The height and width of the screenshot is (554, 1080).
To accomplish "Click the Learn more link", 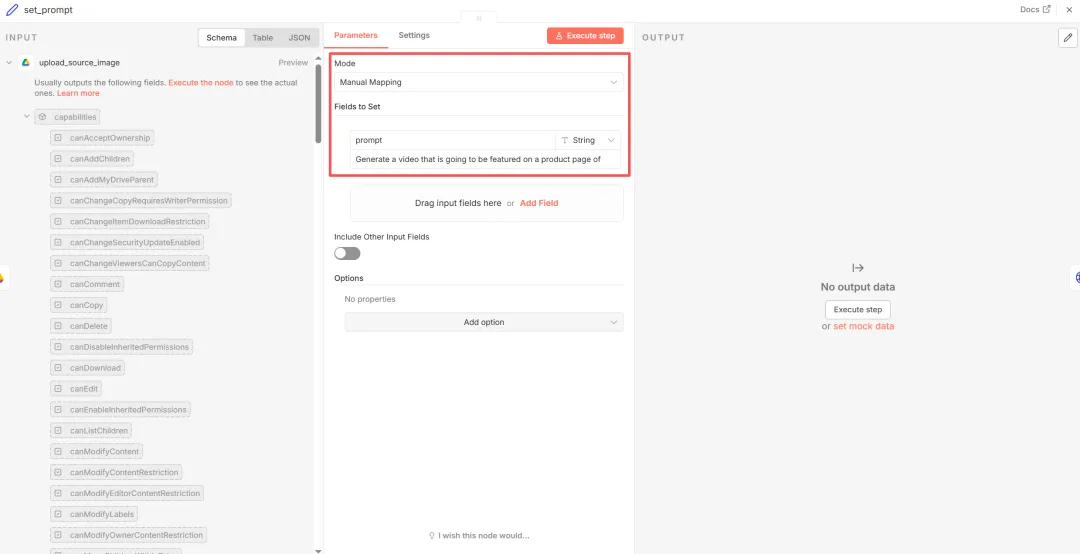I will pyautogui.click(x=78, y=93).
